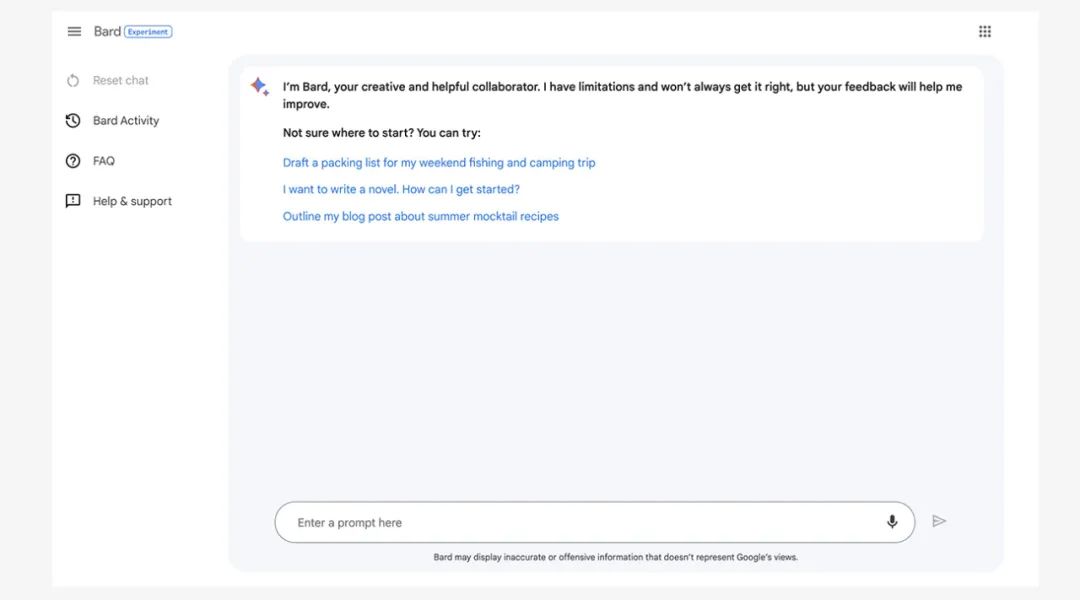Click the Bard sparkle logo icon
Screen dimensions: 1080x600
pyautogui.click(x=259, y=87)
